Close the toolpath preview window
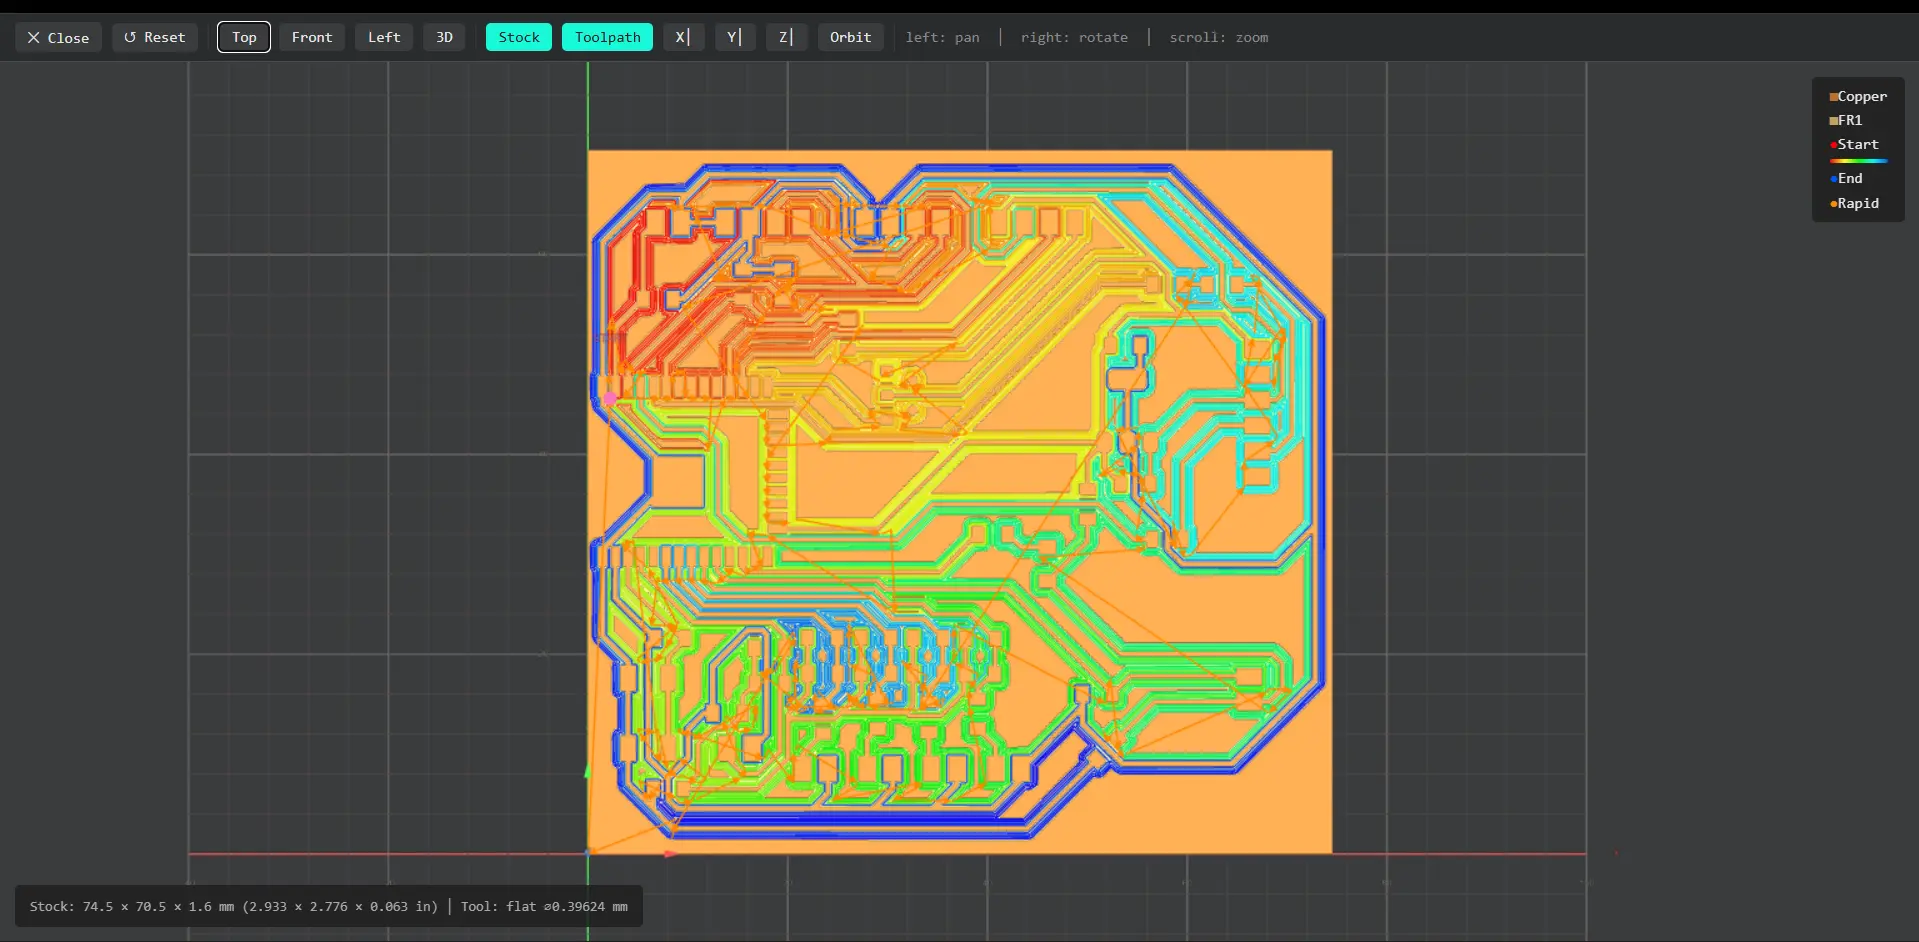 [58, 38]
